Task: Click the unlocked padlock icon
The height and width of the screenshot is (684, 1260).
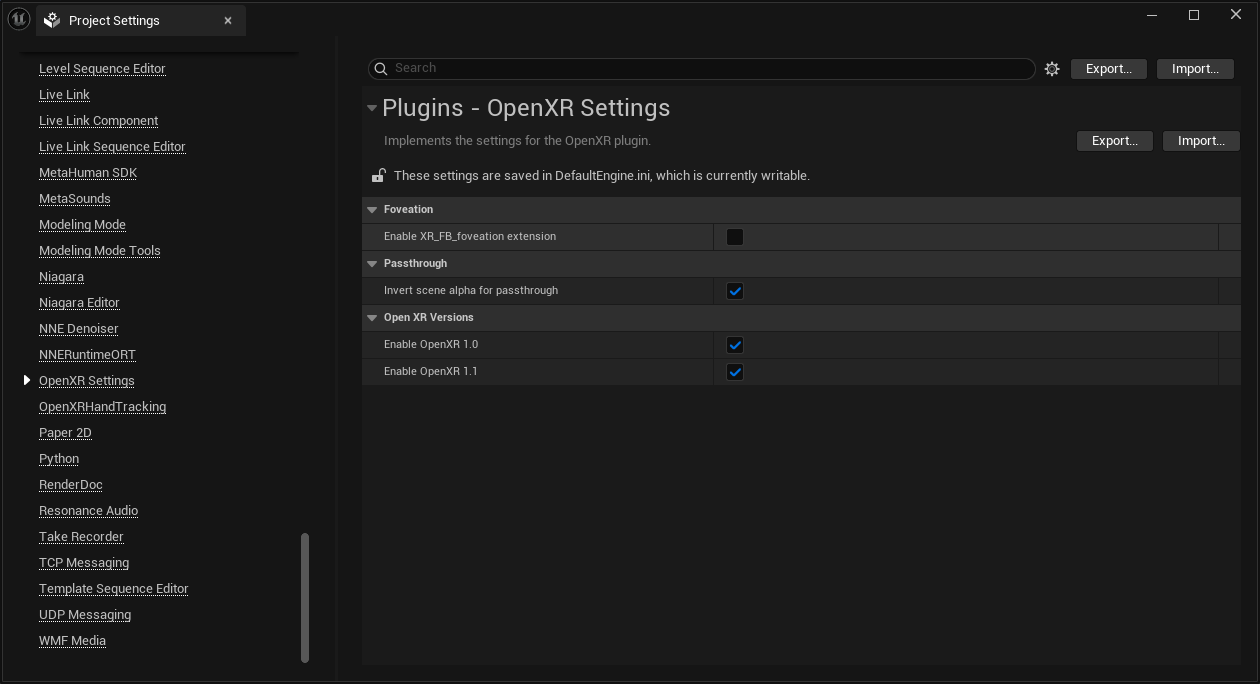Action: [x=378, y=176]
